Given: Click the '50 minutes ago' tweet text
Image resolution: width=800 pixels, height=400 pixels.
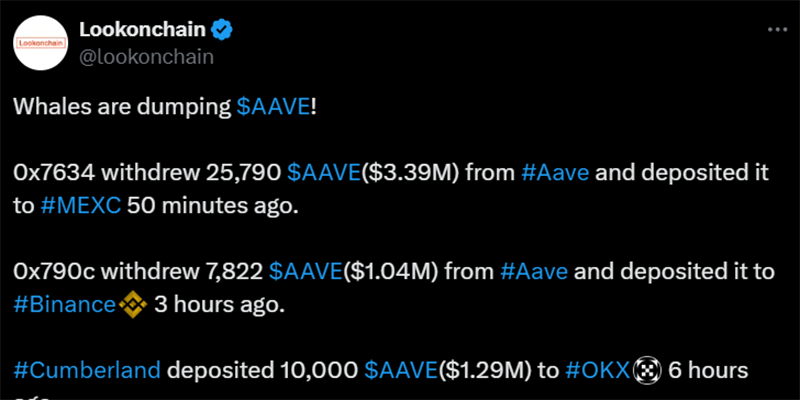Looking at the screenshot, I should click(212, 207).
